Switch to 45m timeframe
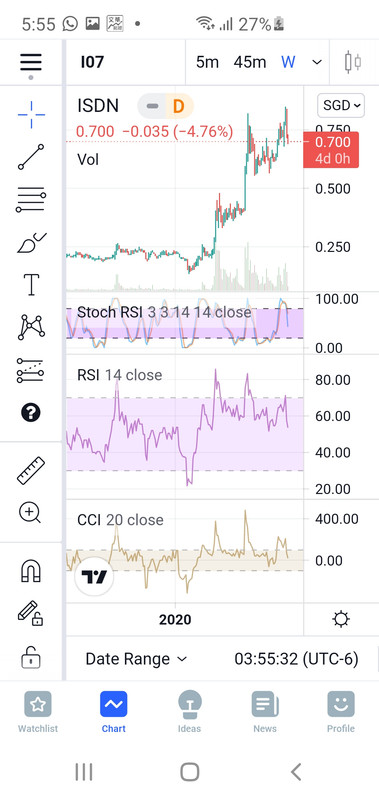 tap(249, 62)
